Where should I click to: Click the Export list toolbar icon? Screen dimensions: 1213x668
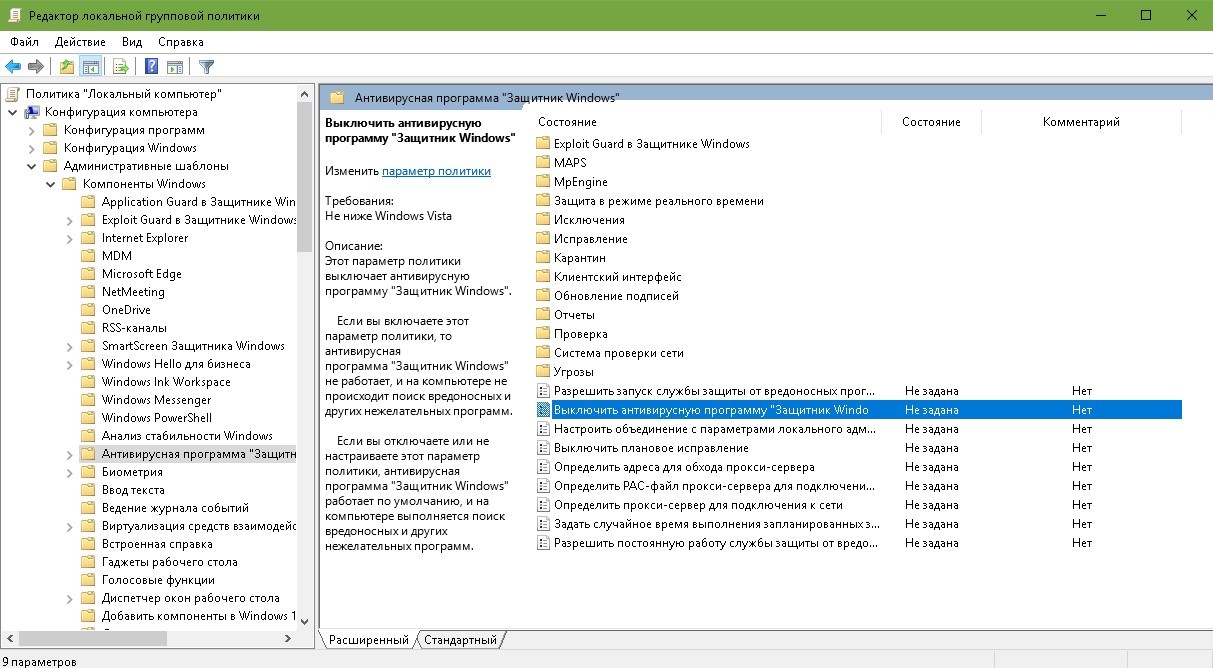(x=121, y=67)
